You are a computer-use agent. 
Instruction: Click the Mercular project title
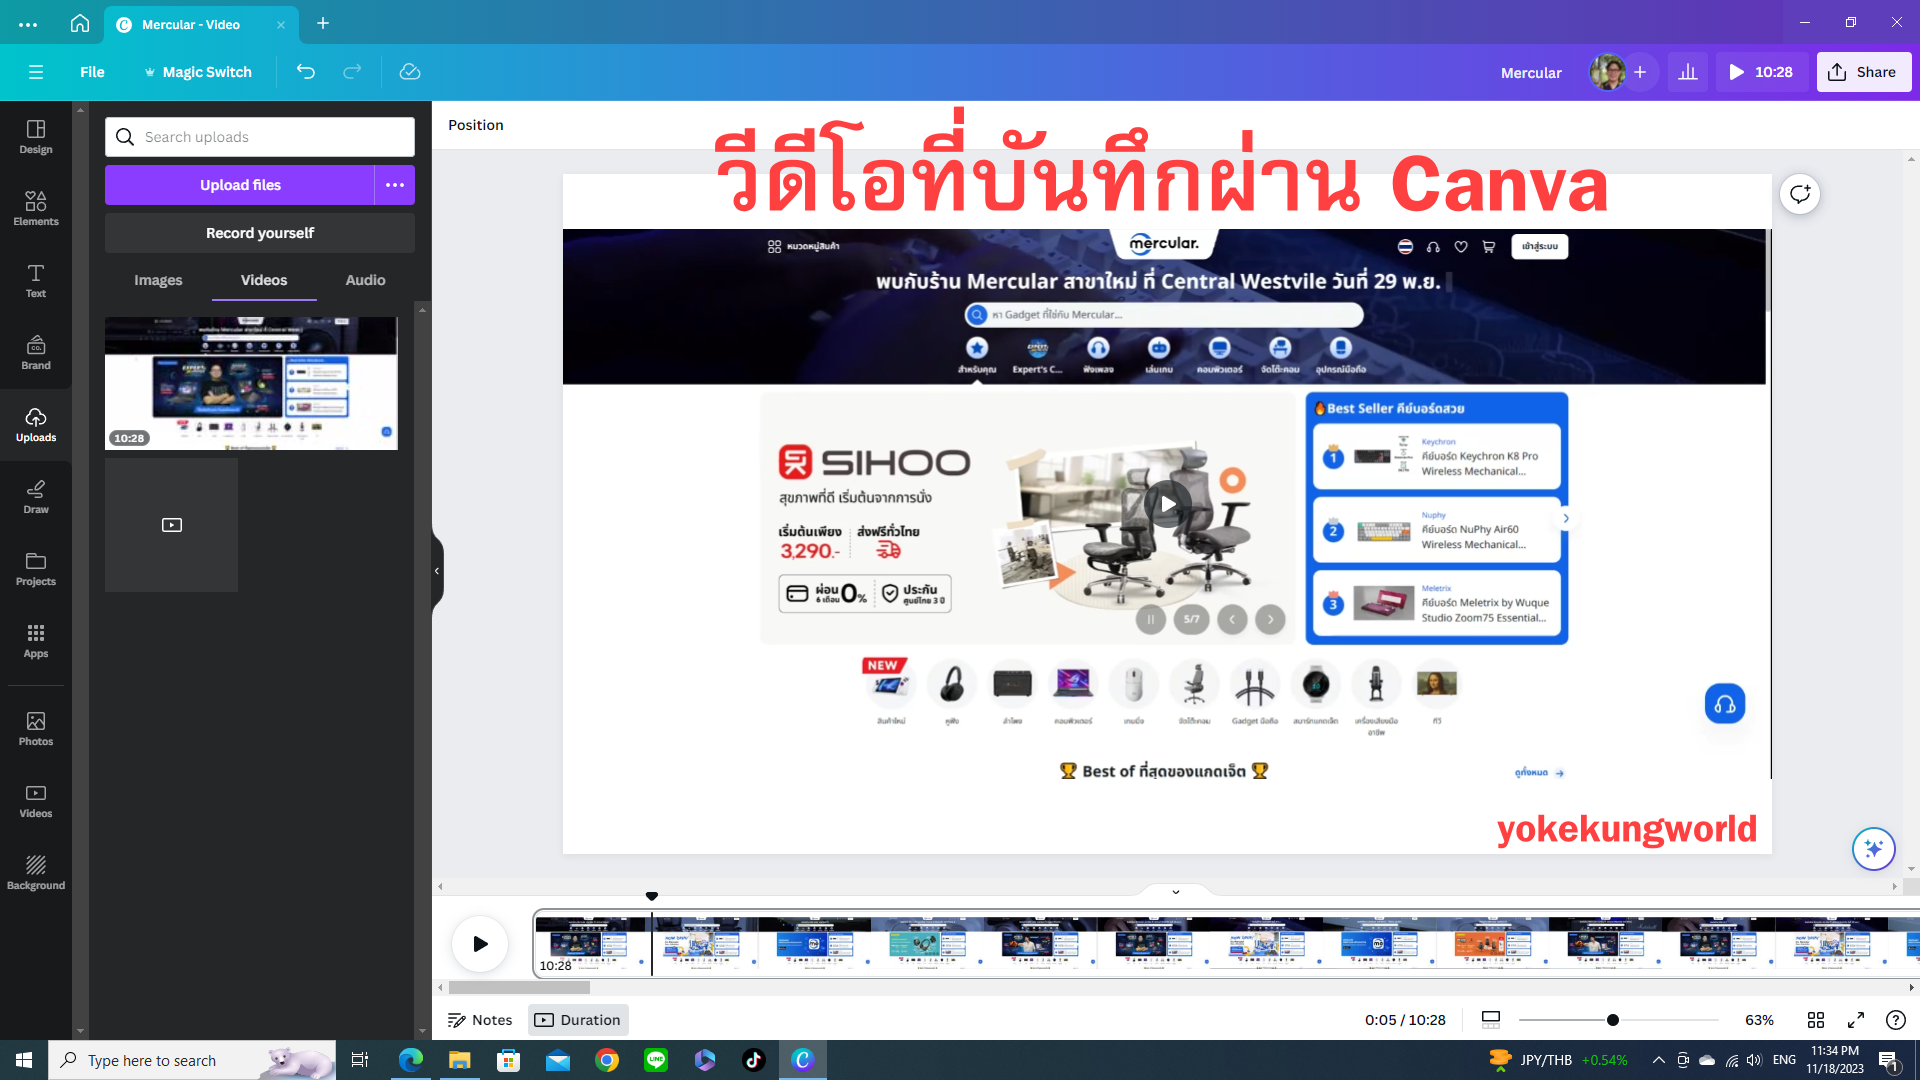1531,72
